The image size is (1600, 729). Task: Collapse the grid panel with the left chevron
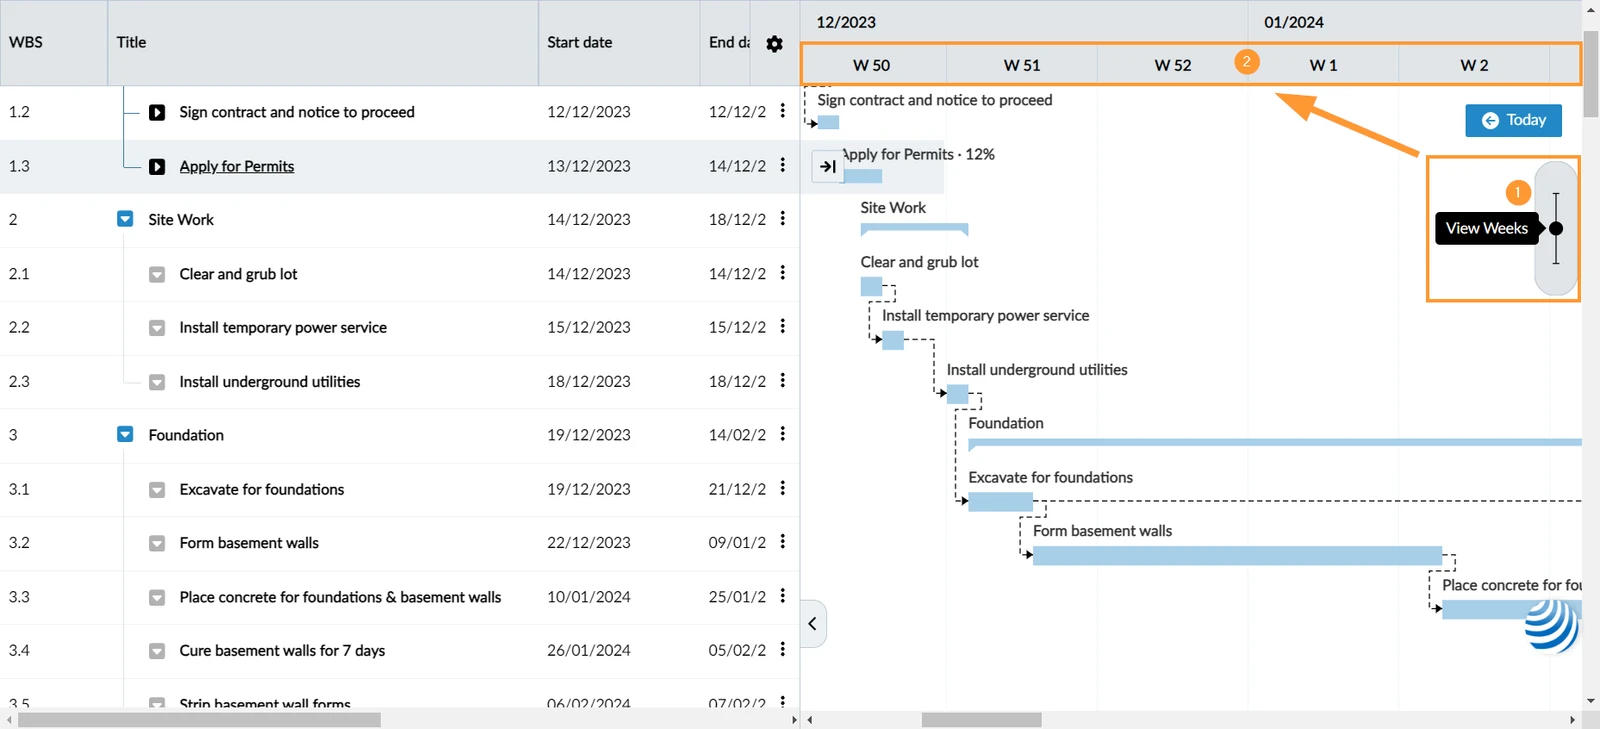[813, 624]
